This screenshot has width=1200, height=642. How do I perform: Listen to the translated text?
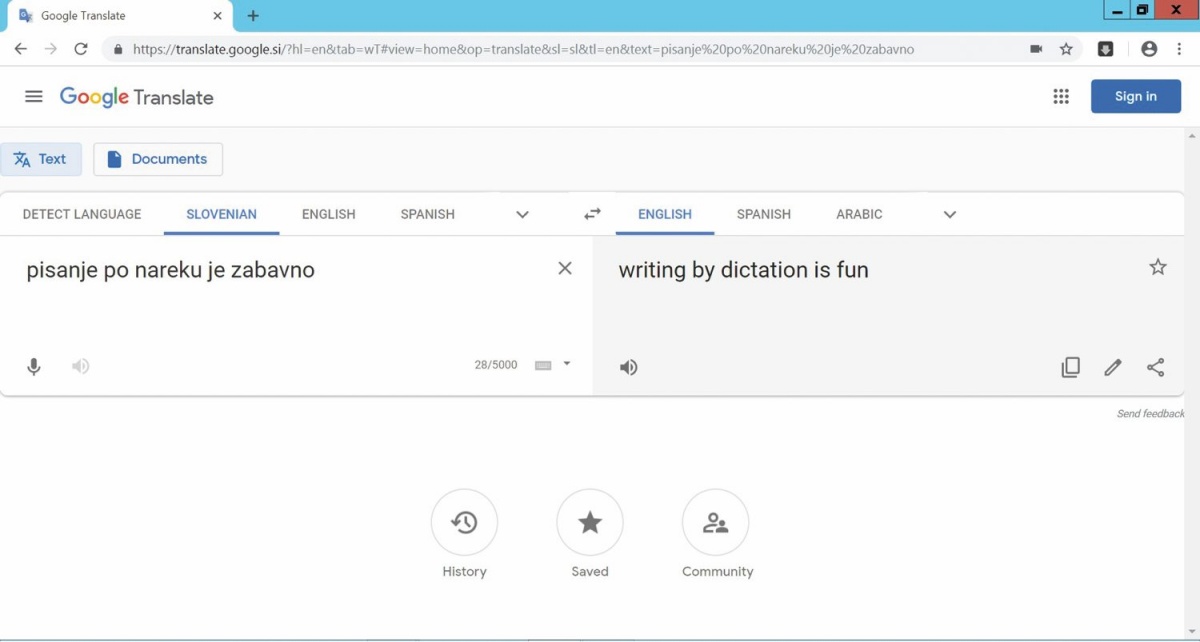(x=628, y=367)
